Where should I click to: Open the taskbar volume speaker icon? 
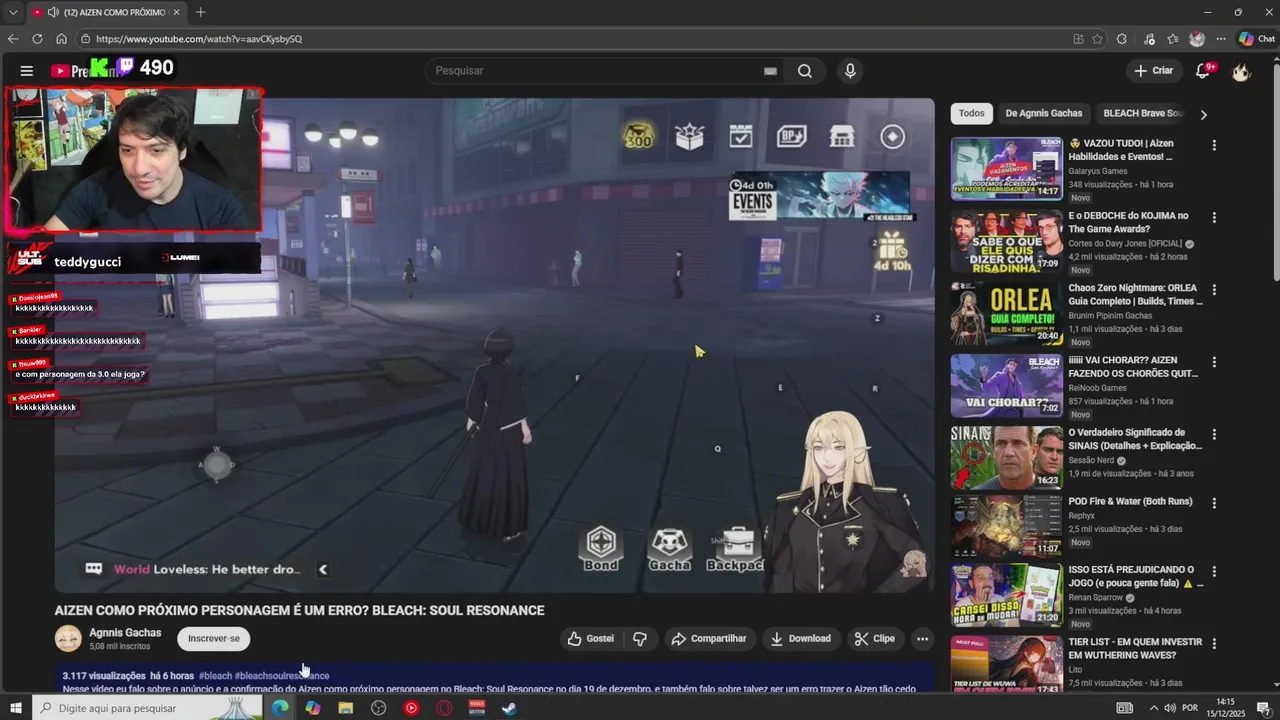(x=1169, y=708)
